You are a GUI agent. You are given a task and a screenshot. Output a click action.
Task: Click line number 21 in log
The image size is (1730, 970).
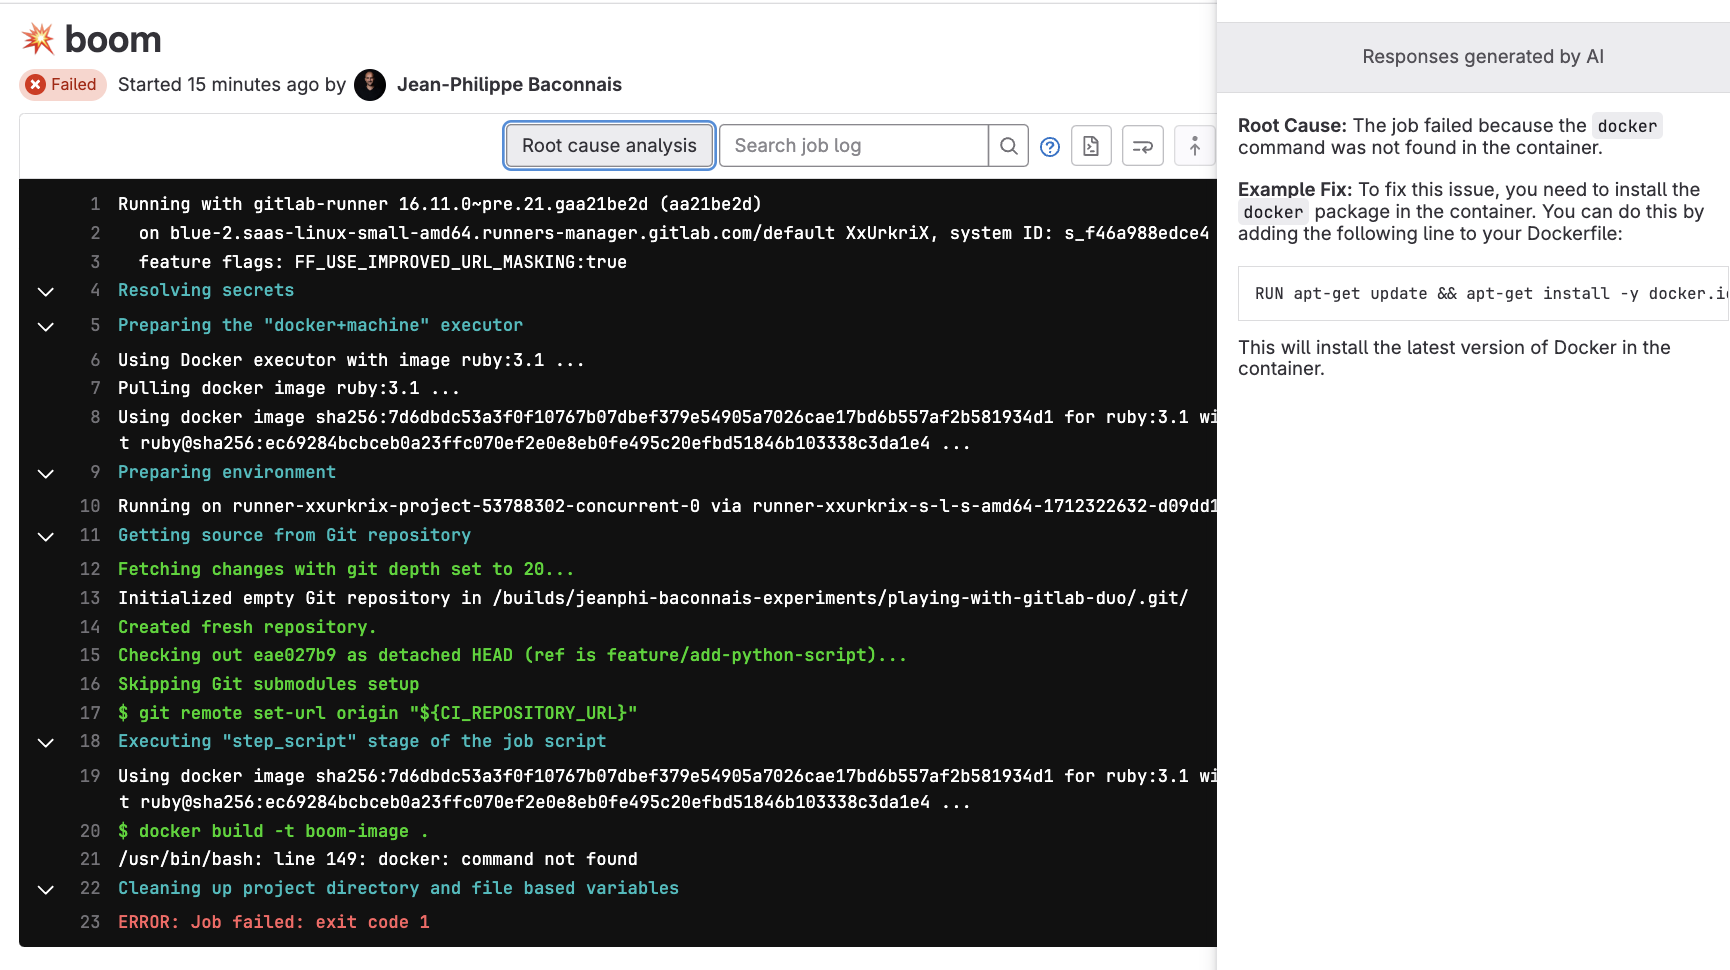[x=90, y=859]
